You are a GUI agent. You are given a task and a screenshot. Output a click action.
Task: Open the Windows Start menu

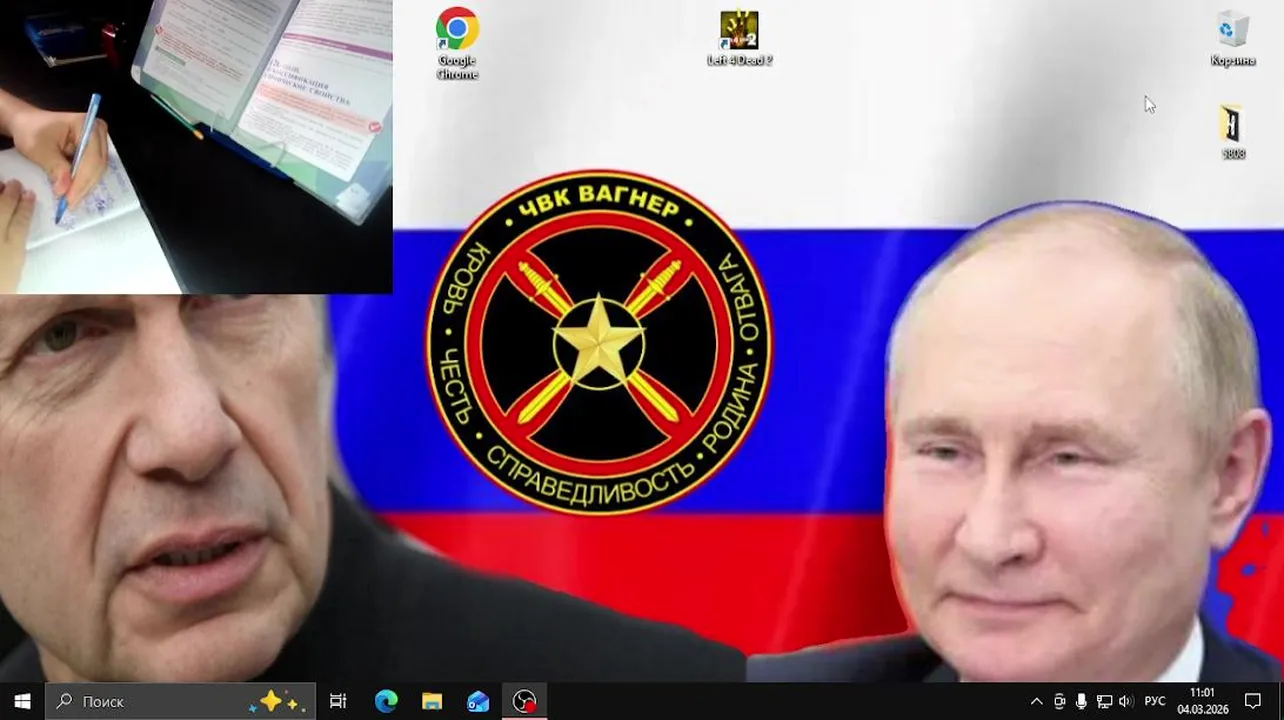point(22,701)
